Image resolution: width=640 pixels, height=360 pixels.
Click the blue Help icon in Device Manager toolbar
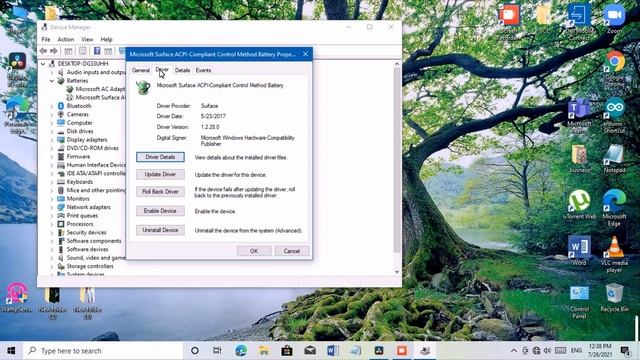tap(97, 51)
